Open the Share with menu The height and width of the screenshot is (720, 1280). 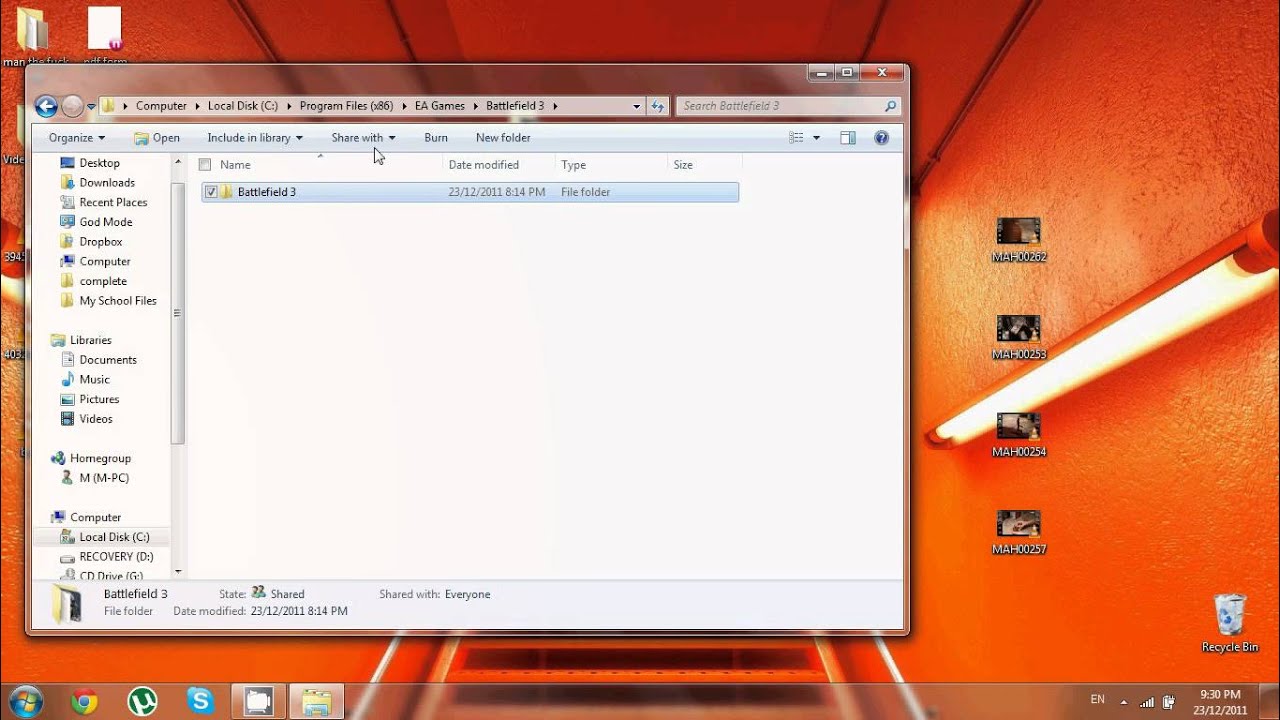[x=363, y=138]
